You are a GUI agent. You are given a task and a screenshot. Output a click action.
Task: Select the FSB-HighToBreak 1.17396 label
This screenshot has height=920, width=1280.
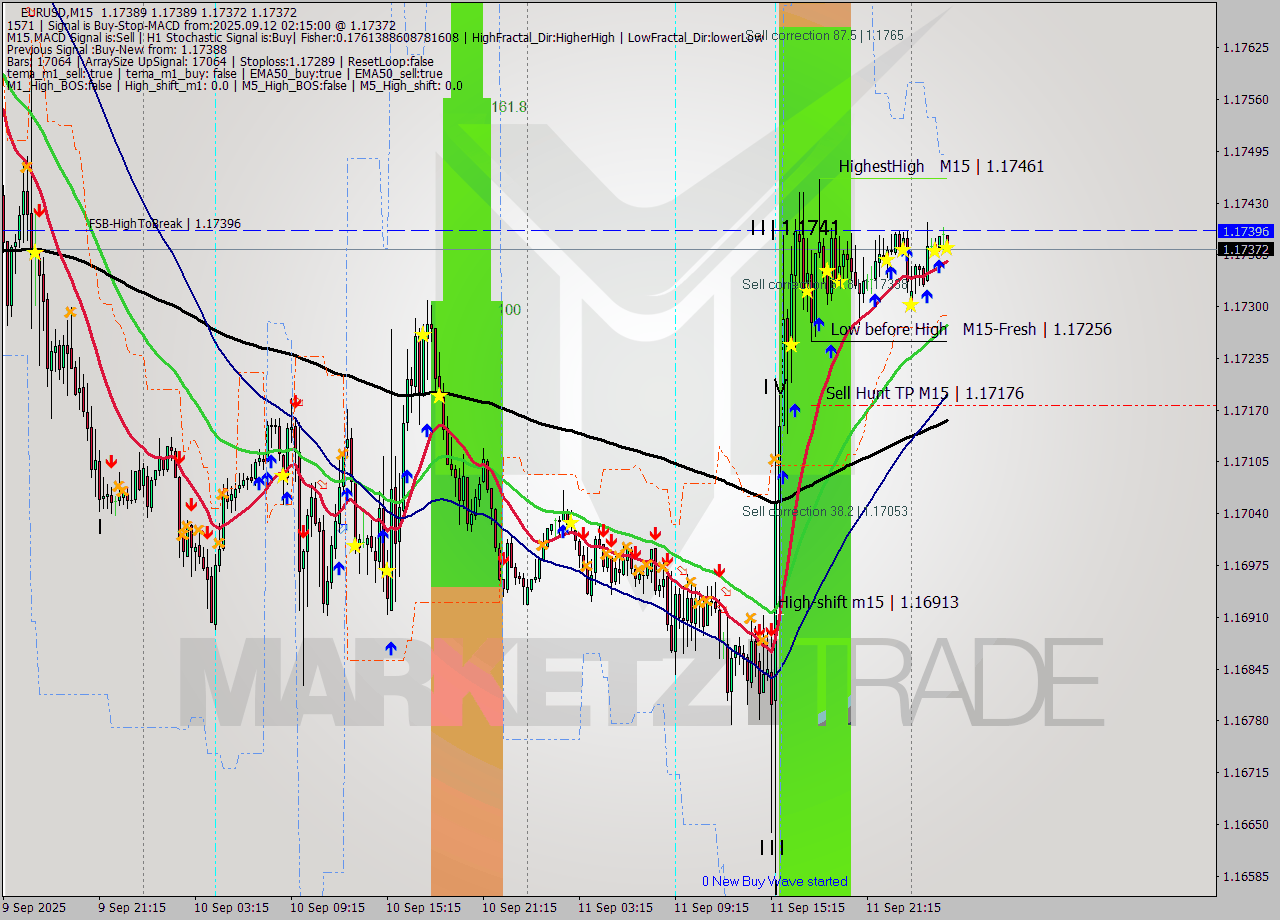[165, 223]
